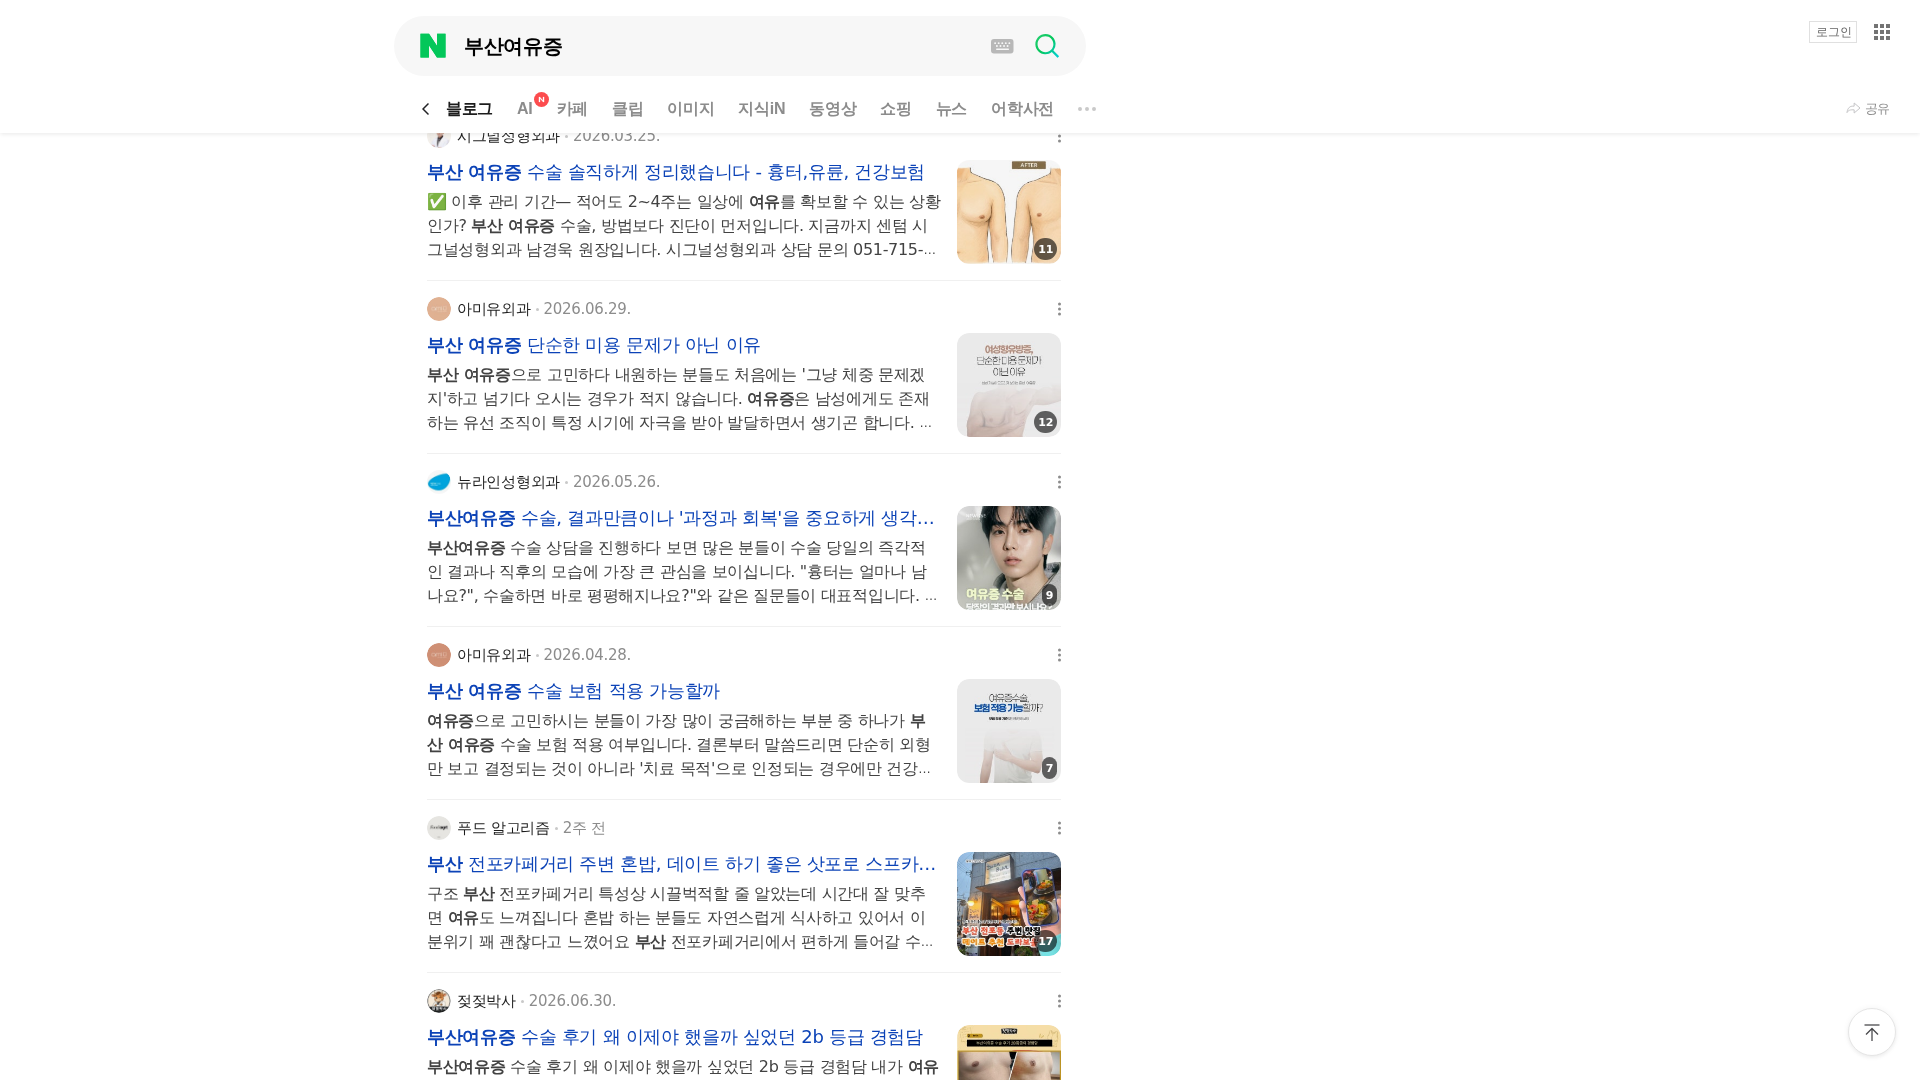The height and width of the screenshot is (1080, 1920).
Task: Open the food collage thumbnail with 17 images
Action: [x=1009, y=904]
